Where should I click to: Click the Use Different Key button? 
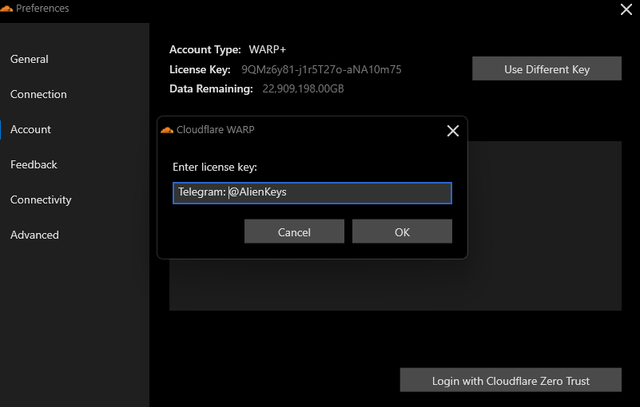[547, 69]
